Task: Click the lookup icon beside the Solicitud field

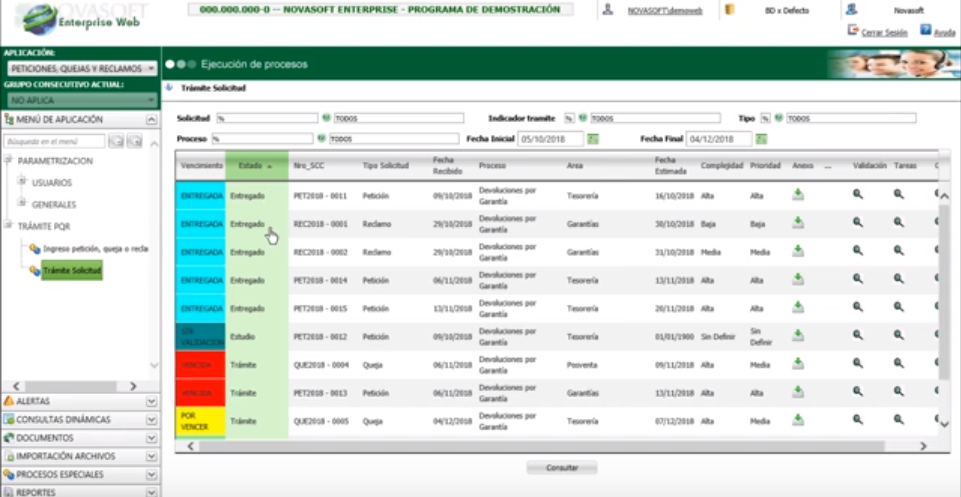Action: pyautogui.click(x=329, y=118)
